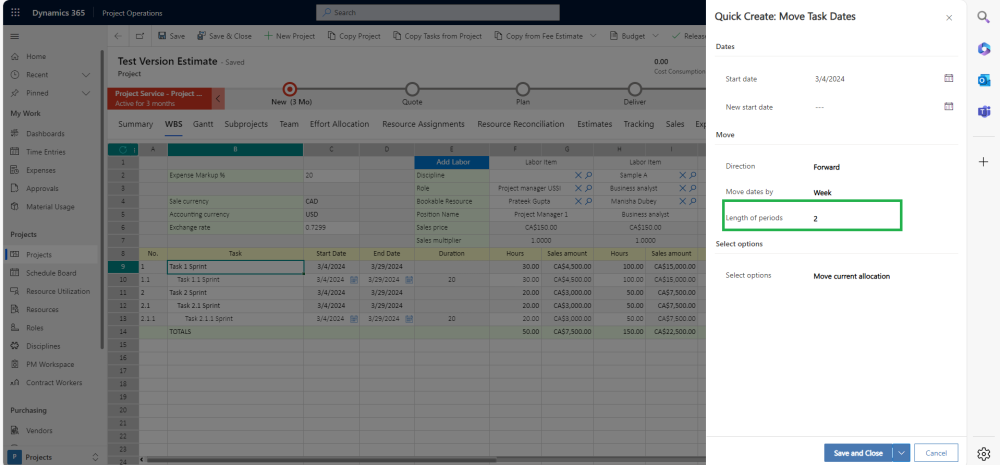Switch to the Gantt tab
The height and width of the screenshot is (465, 1000).
pyautogui.click(x=203, y=124)
